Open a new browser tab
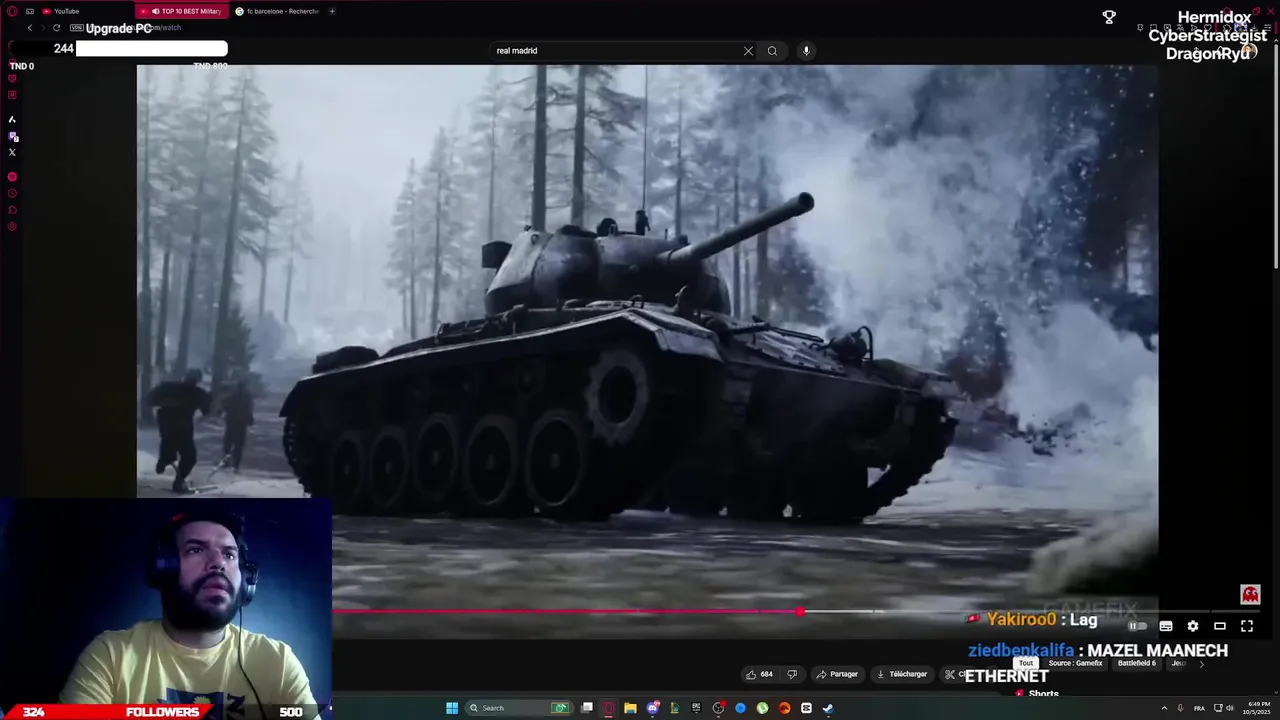The width and height of the screenshot is (1280, 720). [x=332, y=11]
